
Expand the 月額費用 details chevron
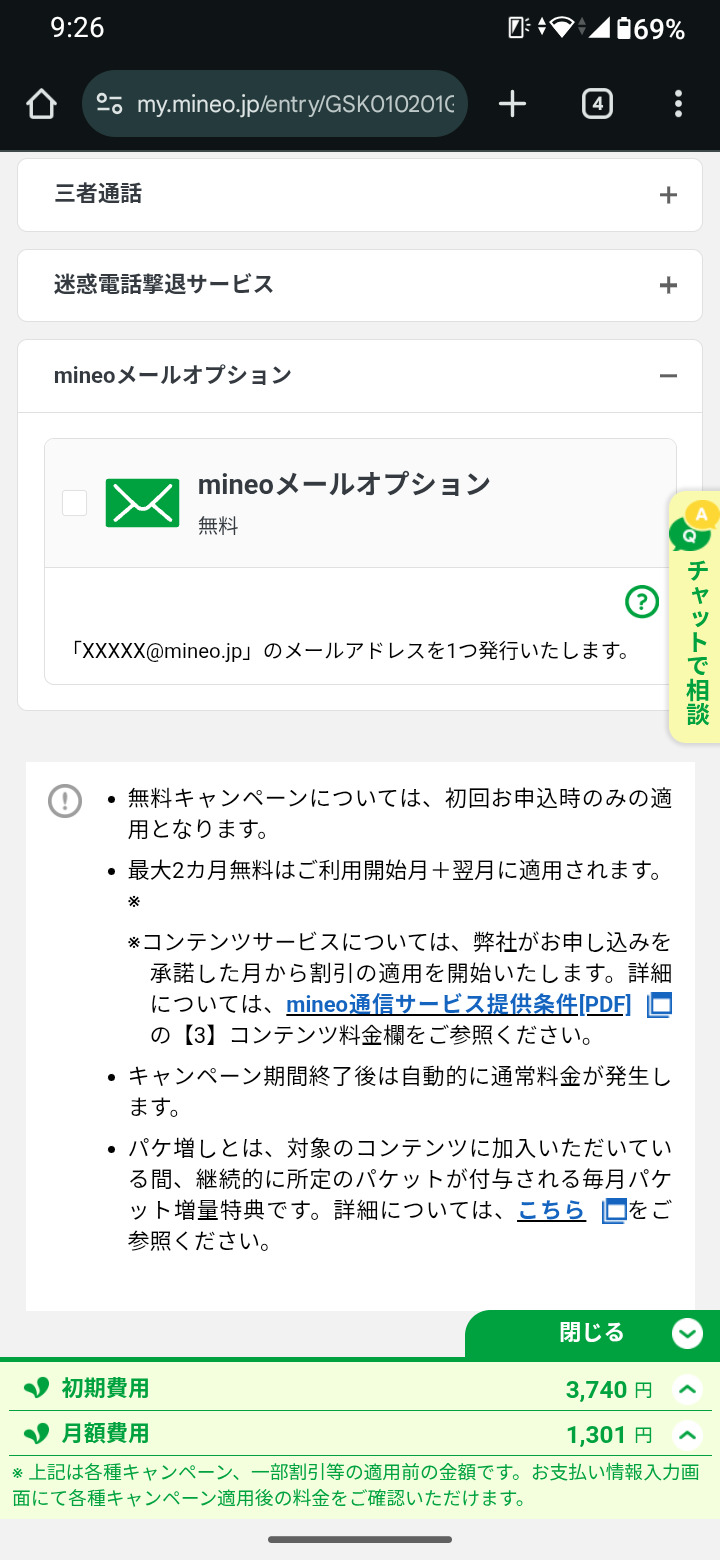pyautogui.click(x=688, y=1435)
